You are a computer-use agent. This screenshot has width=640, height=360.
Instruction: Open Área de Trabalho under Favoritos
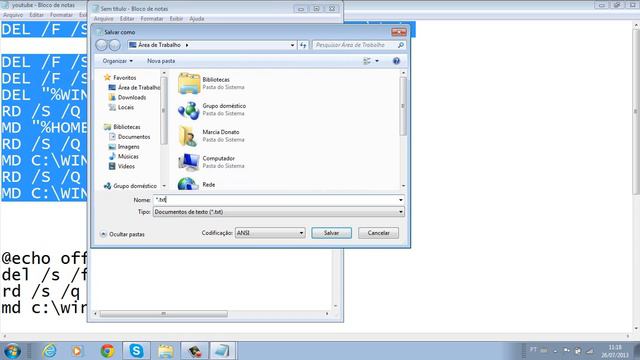[x=134, y=87]
